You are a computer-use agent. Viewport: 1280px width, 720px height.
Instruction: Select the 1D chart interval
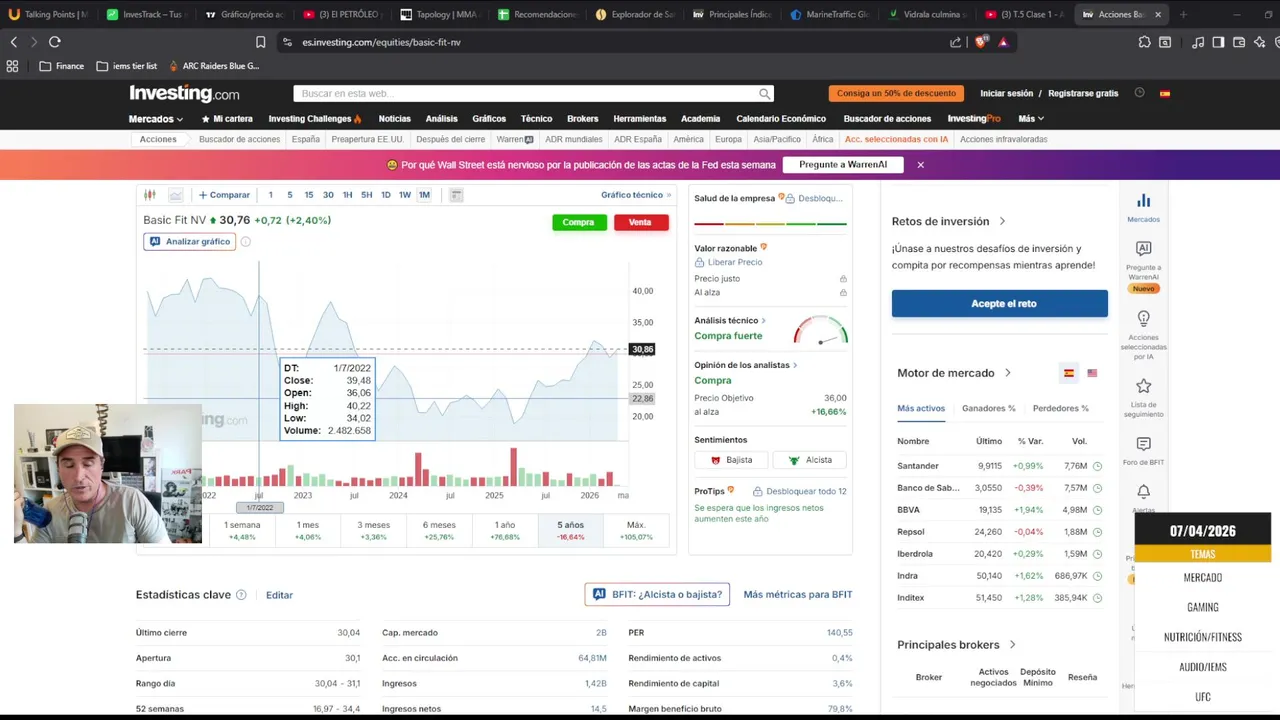coord(386,195)
